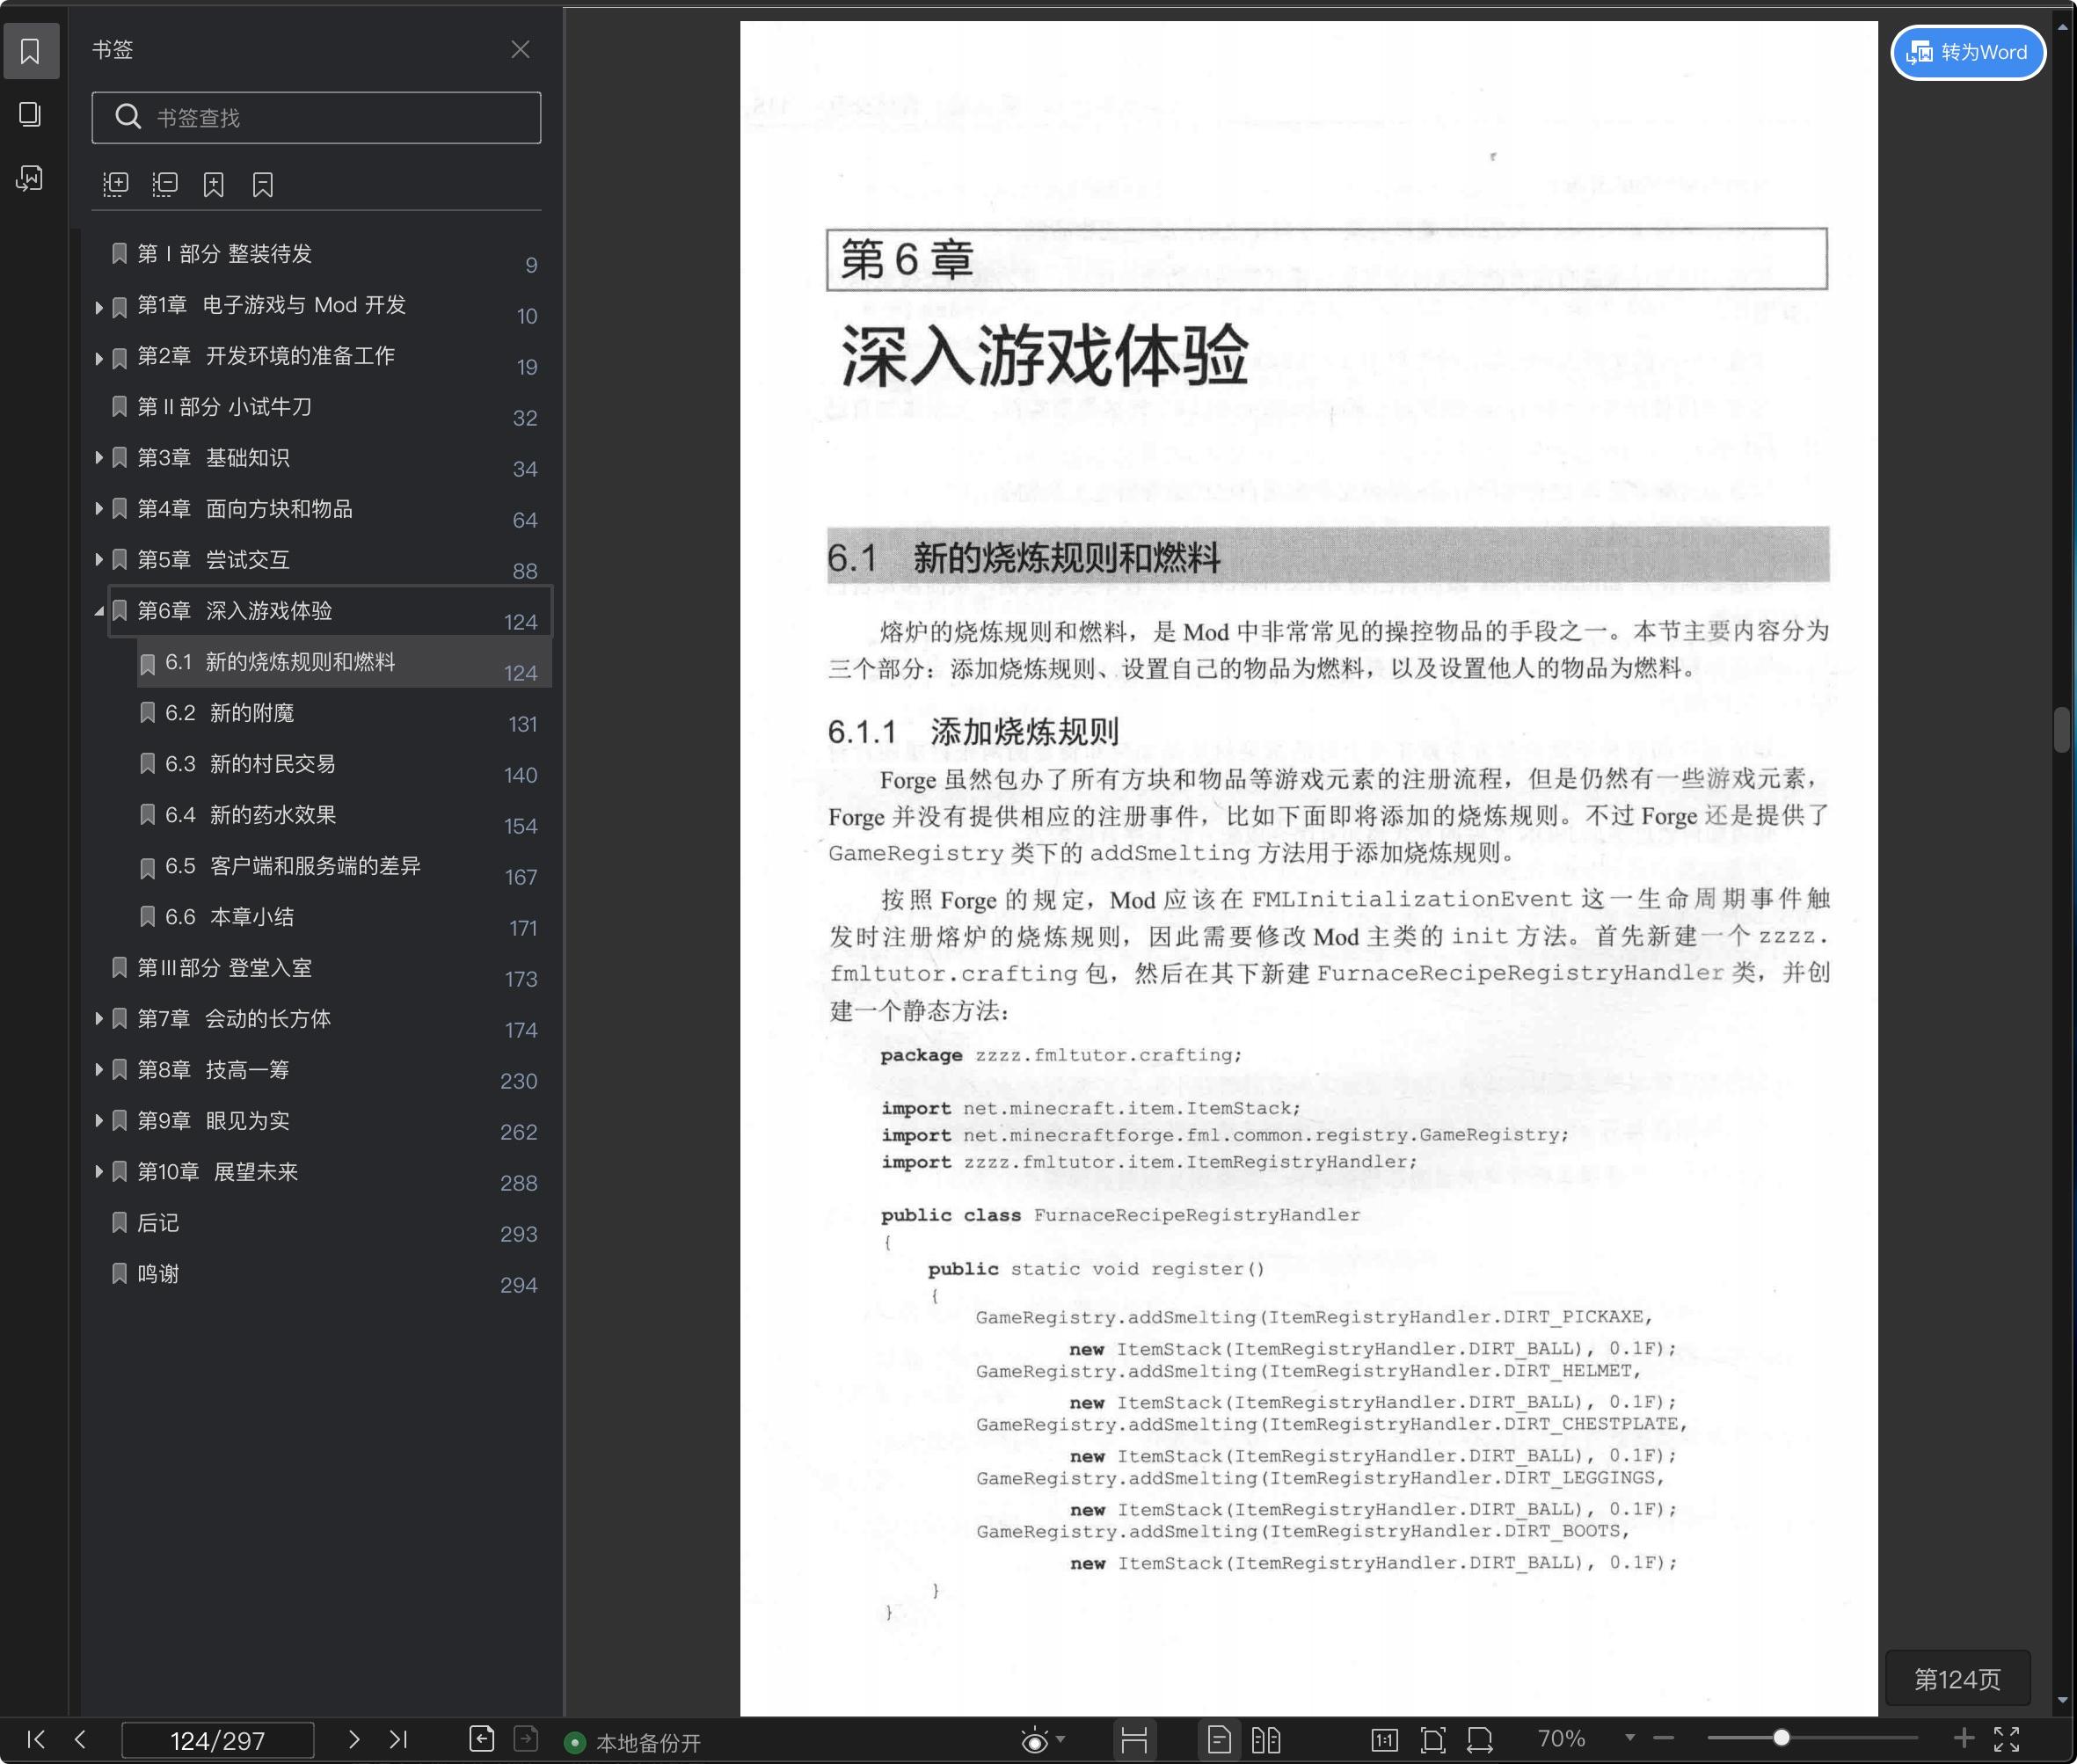Click the go back to previous view icon
The height and width of the screenshot is (1764, 2077).
click(482, 1739)
